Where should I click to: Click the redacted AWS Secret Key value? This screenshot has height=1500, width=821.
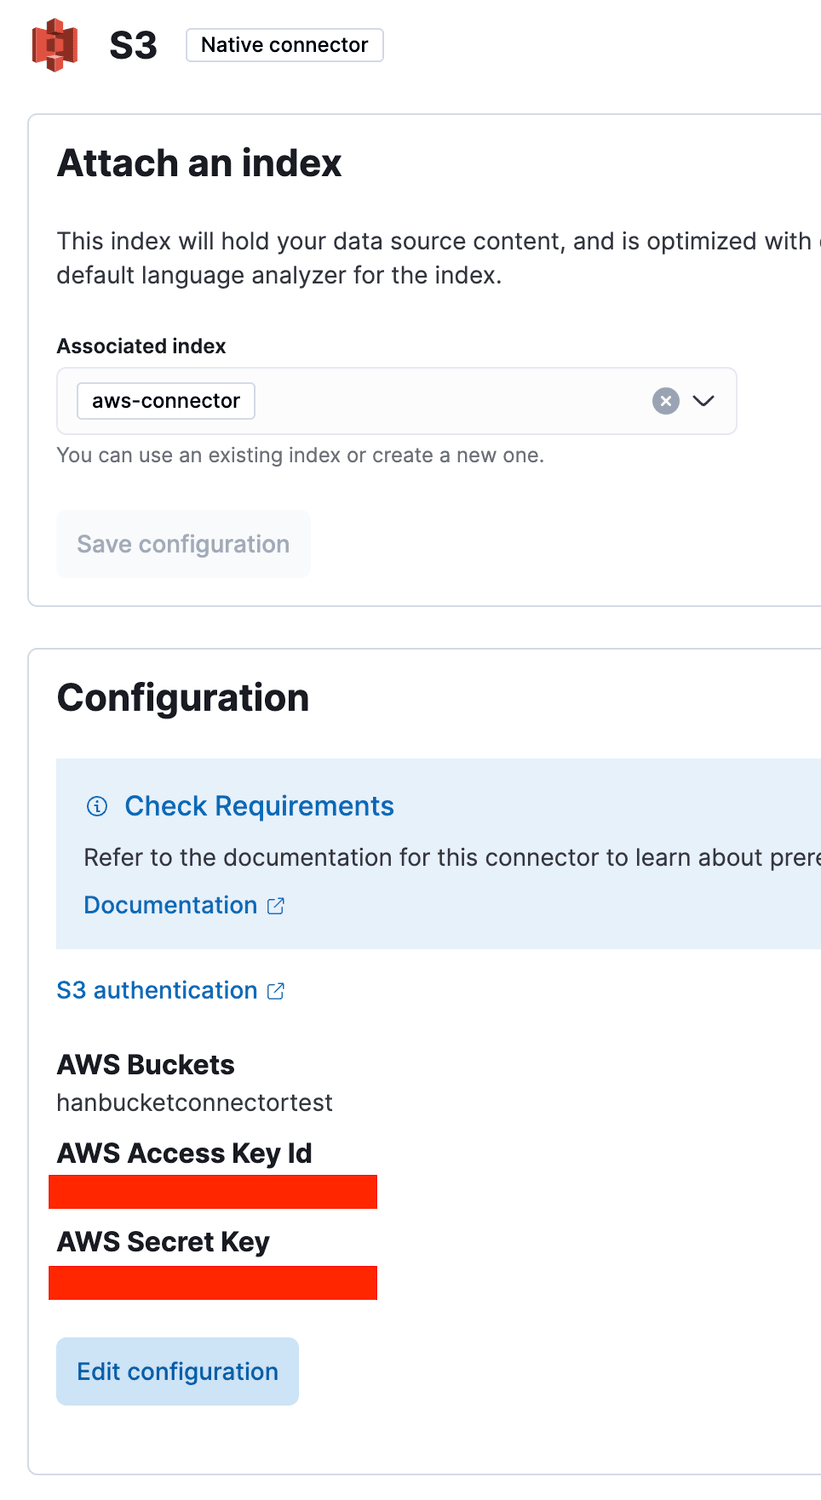point(213,1282)
